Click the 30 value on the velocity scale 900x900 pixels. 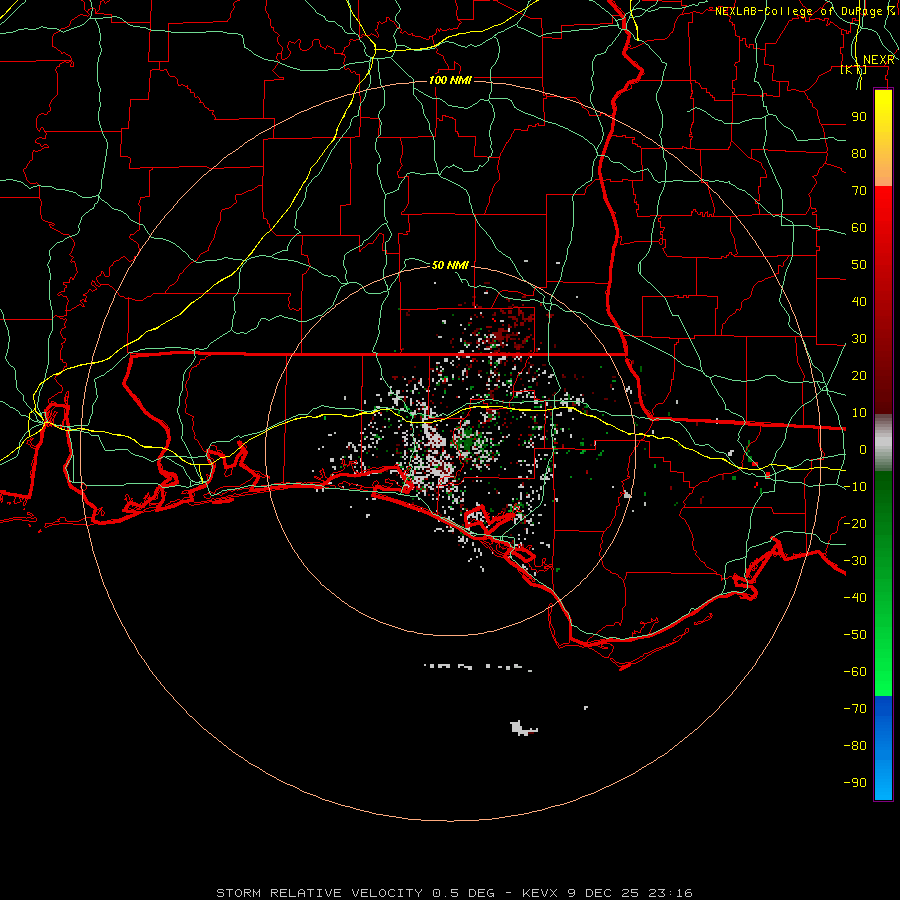pyautogui.click(x=859, y=339)
